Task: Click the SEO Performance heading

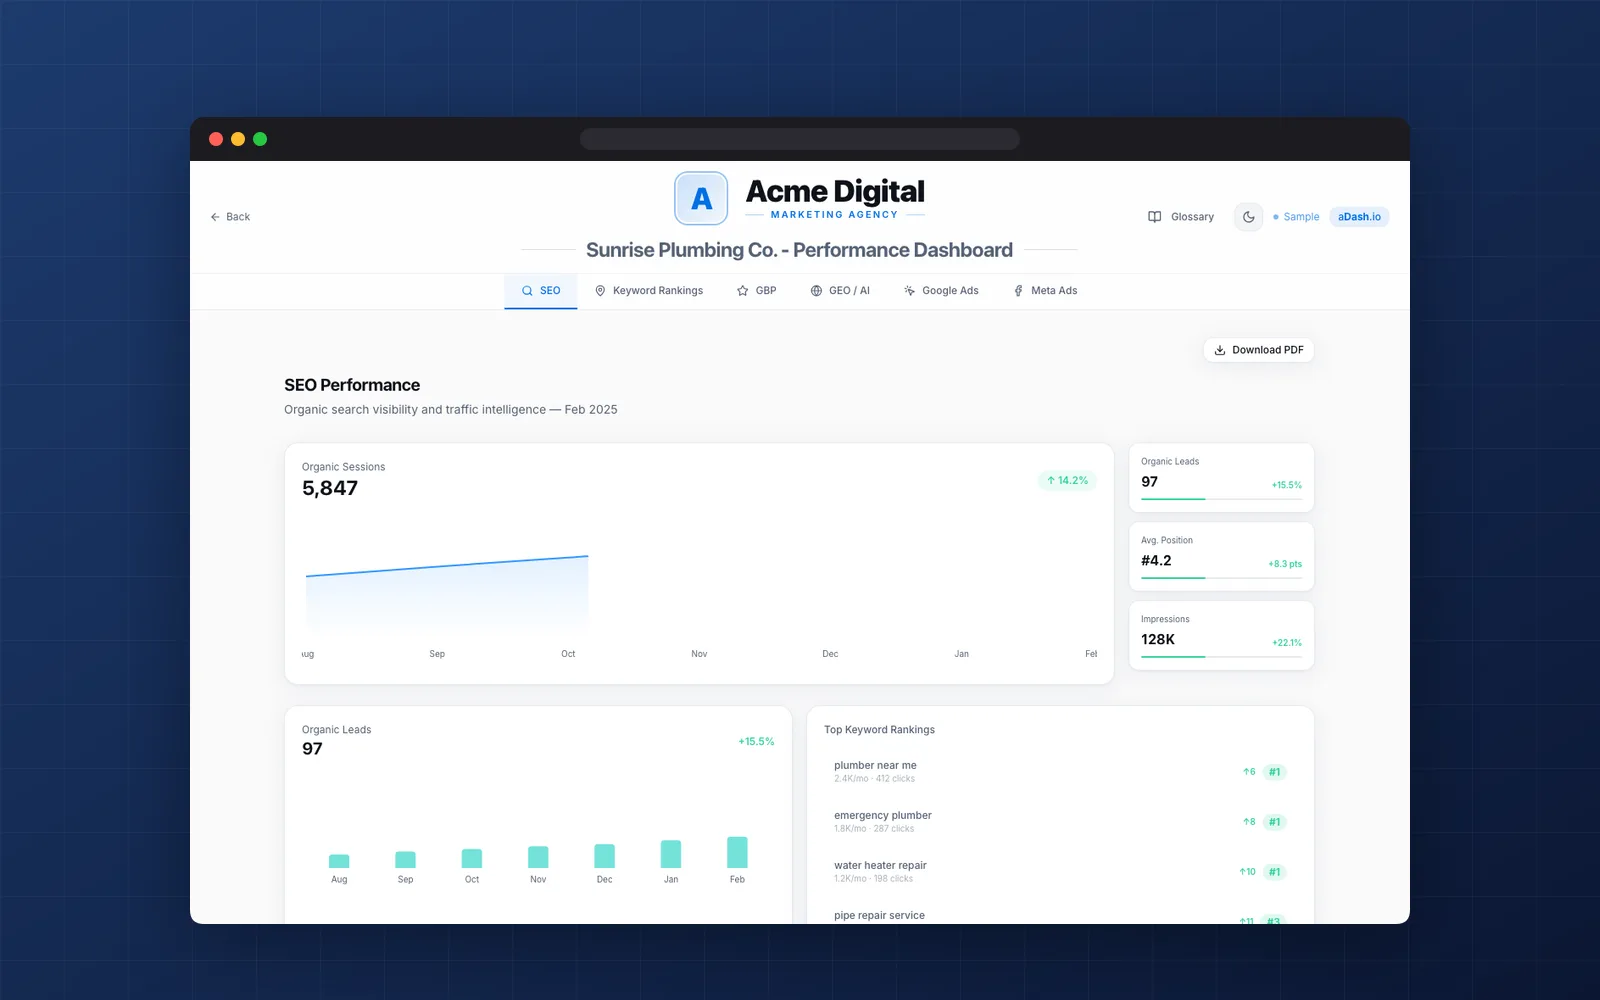Action: [352, 385]
